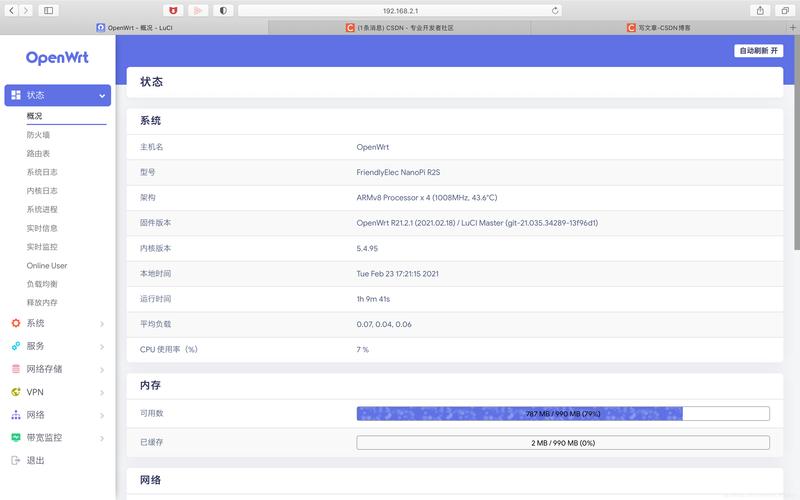Open the 退出 logout label in sidebar
This screenshot has height=500, width=800.
point(35,460)
